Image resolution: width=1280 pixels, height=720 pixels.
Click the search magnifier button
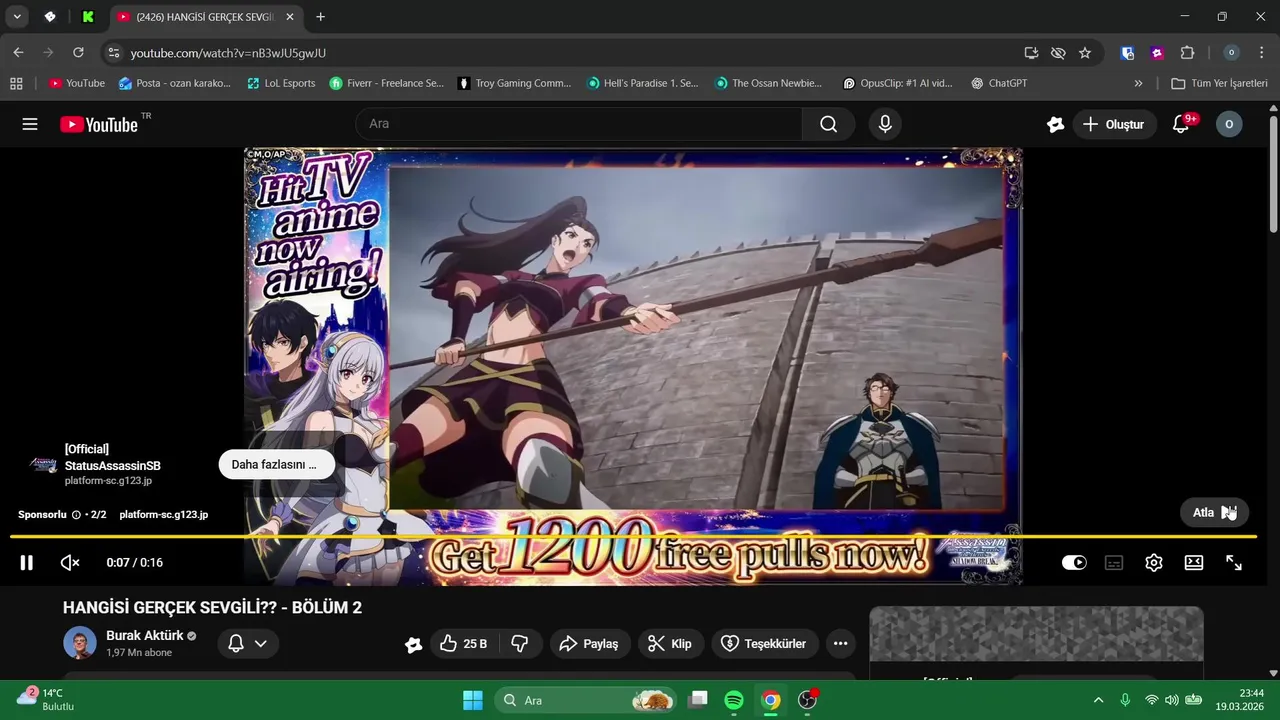[x=828, y=124]
